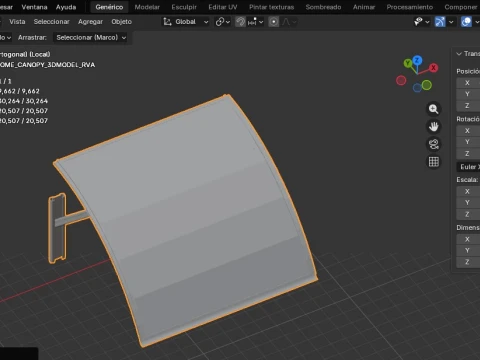Open gizmo options chevron dropdown
Screen dimensions: 480x360
[x=451, y=22]
